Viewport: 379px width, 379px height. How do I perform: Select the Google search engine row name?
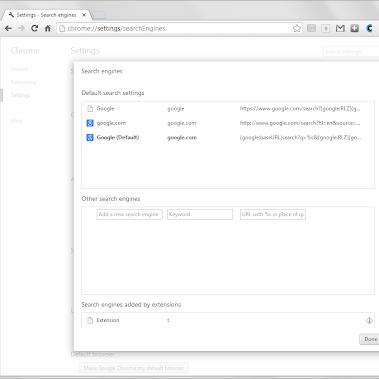(105, 109)
